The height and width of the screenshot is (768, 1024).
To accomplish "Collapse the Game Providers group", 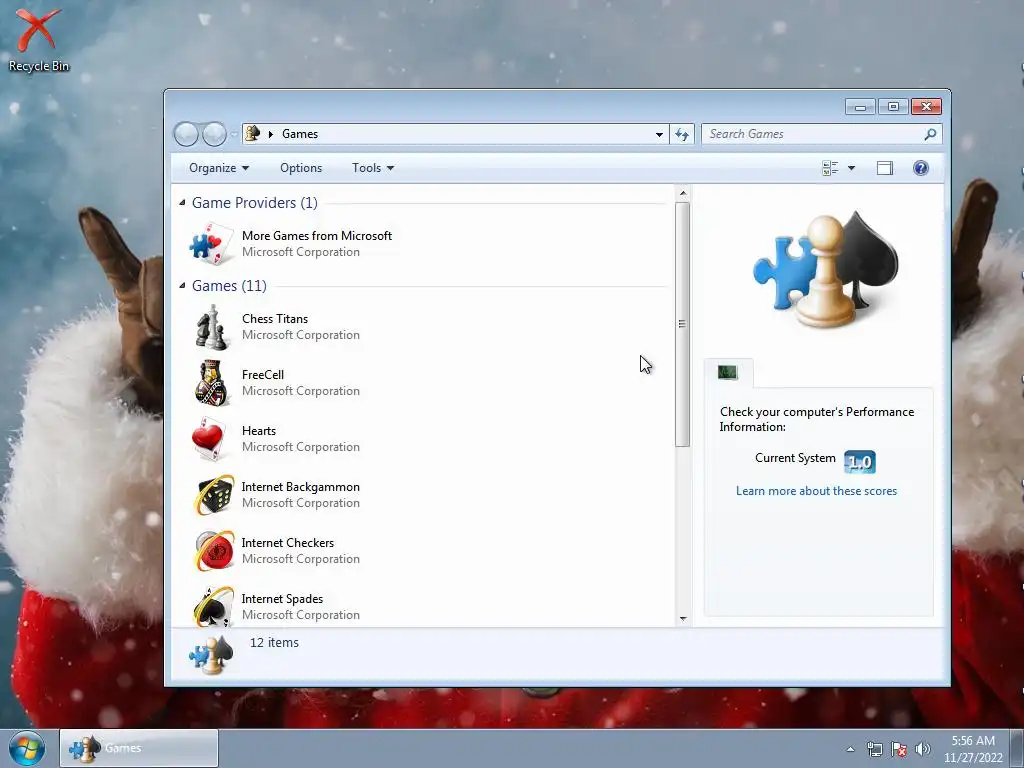I will click(182, 202).
